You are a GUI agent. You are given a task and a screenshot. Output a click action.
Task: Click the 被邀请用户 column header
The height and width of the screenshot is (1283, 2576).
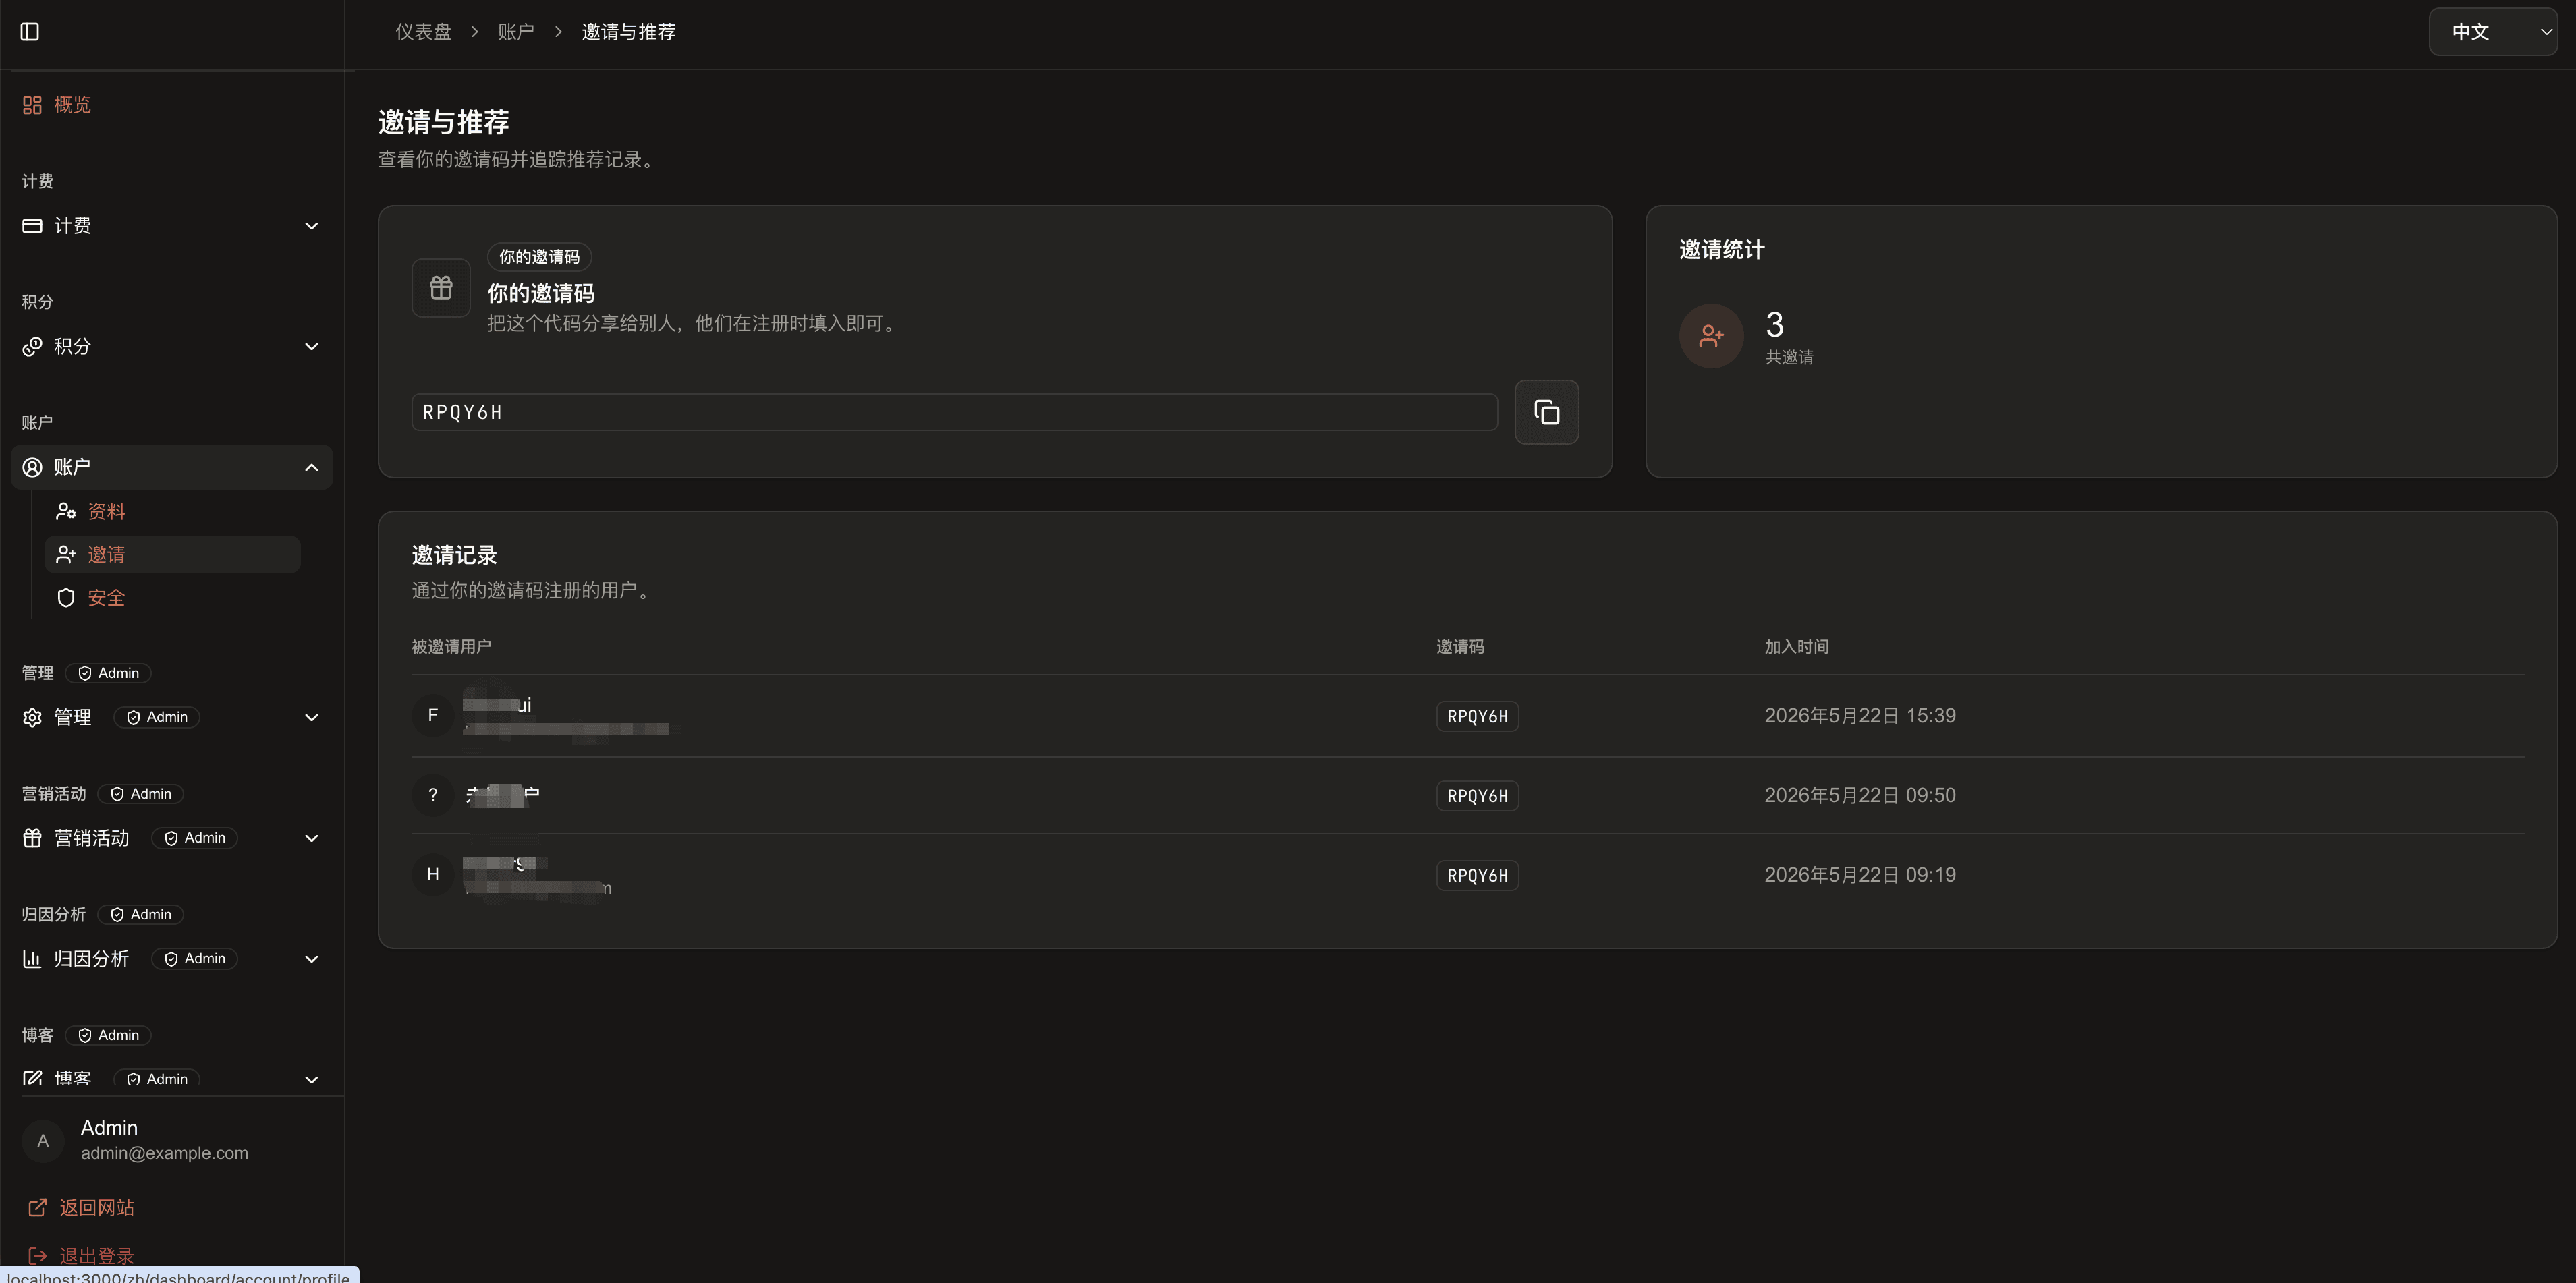(x=451, y=647)
